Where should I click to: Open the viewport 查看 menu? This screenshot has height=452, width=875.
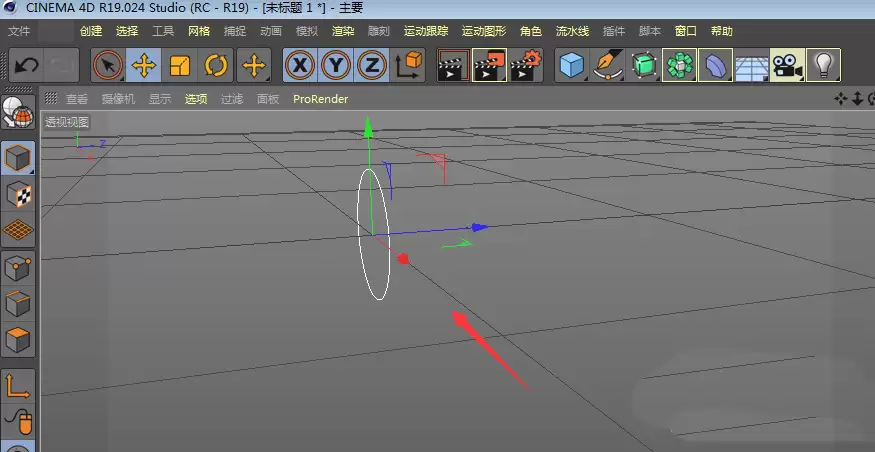76,99
